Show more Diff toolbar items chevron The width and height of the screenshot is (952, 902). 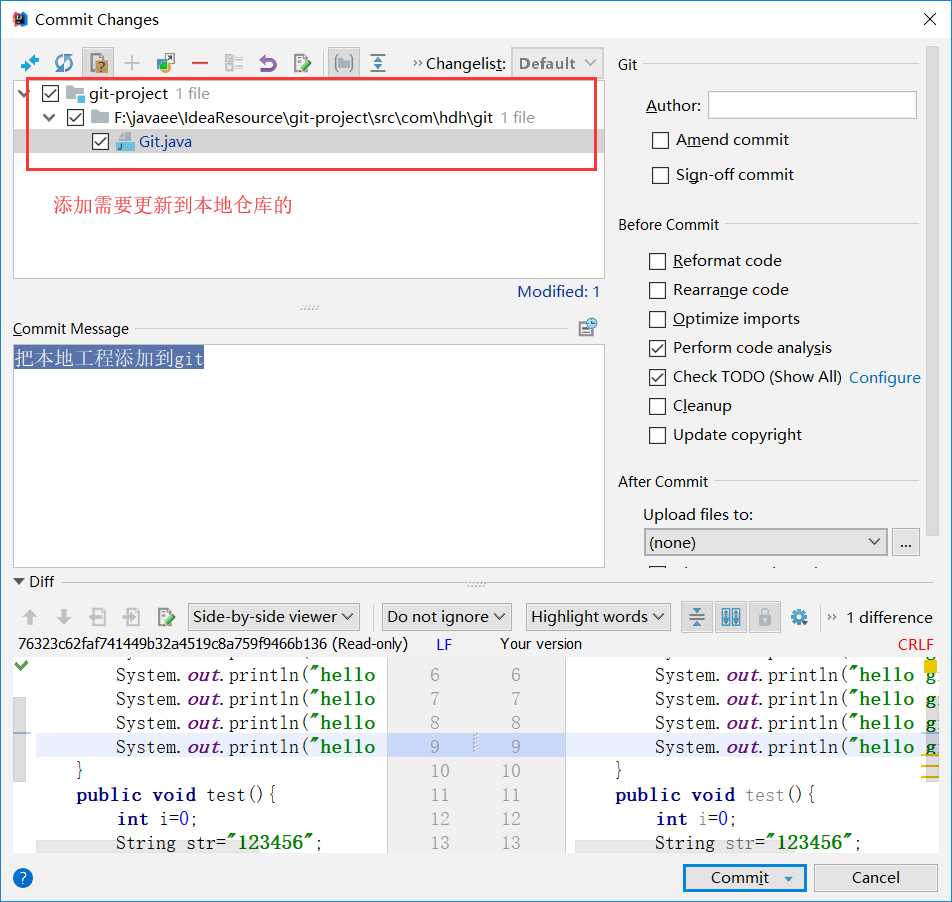[832, 617]
